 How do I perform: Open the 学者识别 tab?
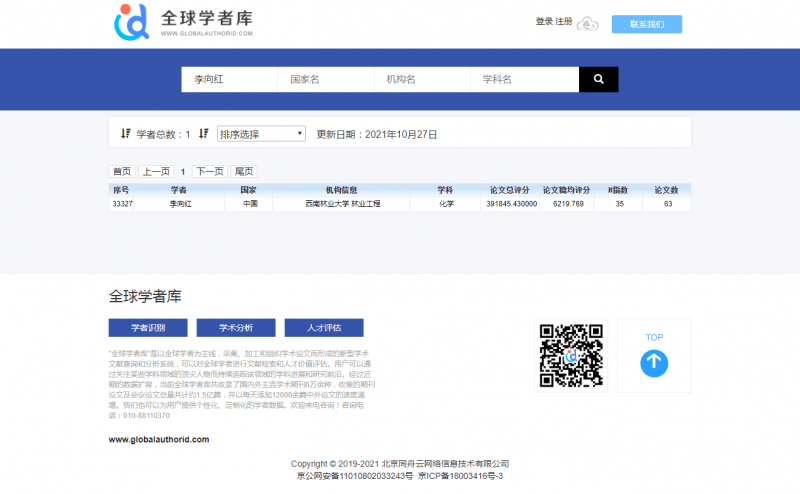[148, 328]
